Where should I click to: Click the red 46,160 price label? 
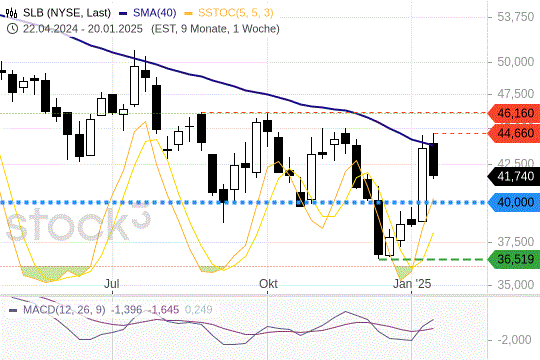pyautogui.click(x=513, y=113)
